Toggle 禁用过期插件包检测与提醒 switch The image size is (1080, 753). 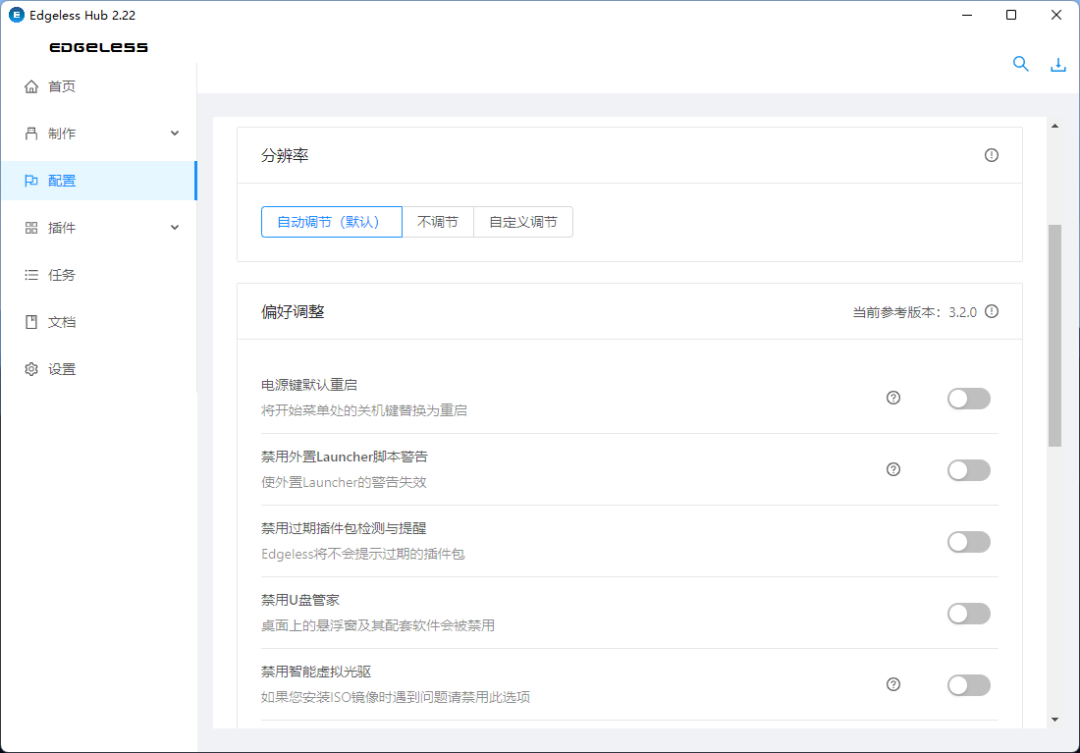point(968,541)
